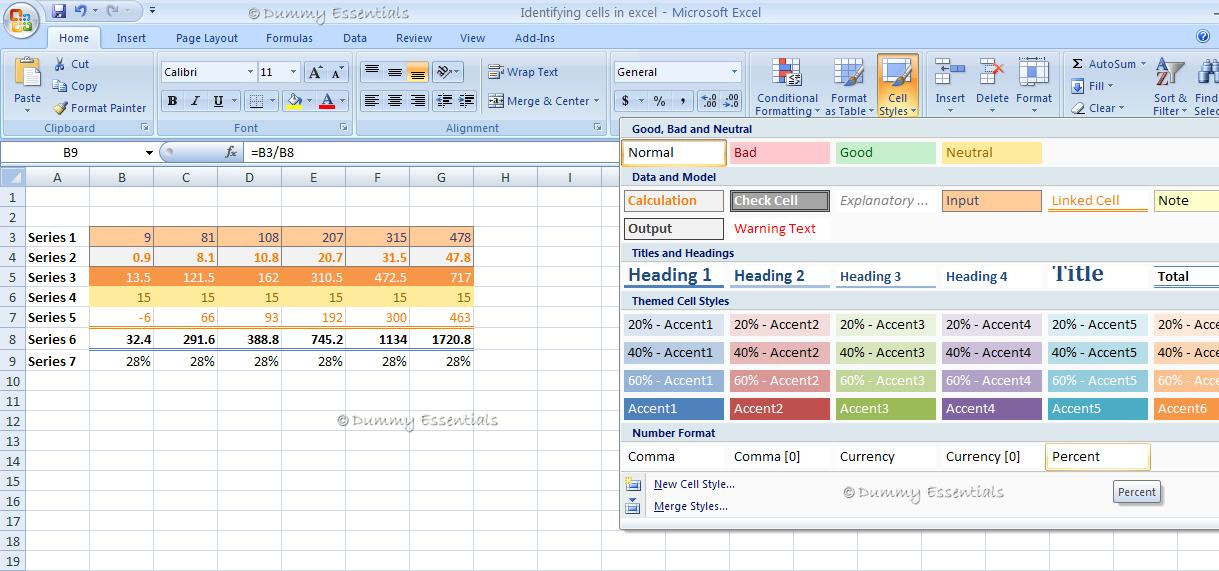This screenshot has width=1219, height=571.
Task: Apply accounting dollar number format
Action: point(626,101)
